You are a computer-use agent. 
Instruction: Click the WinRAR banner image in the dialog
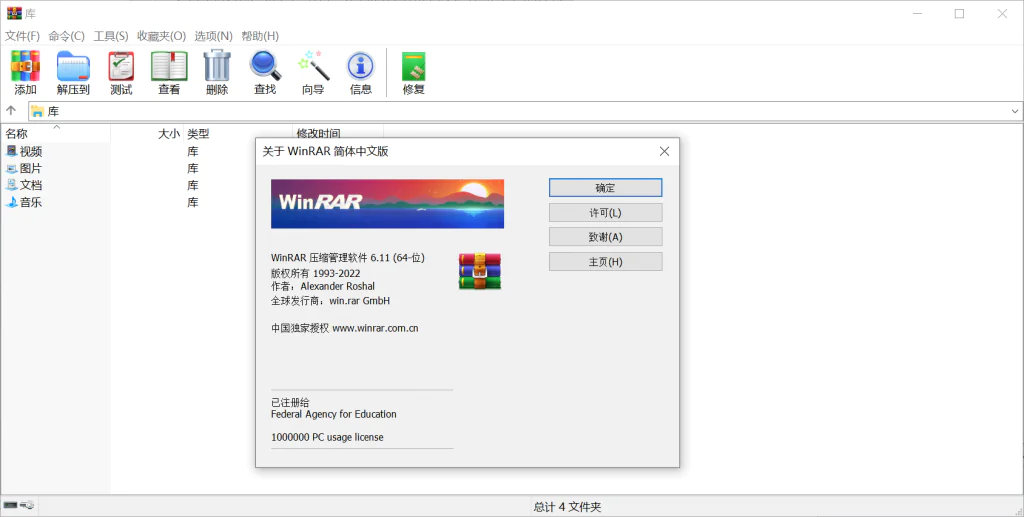tap(387, 204)
